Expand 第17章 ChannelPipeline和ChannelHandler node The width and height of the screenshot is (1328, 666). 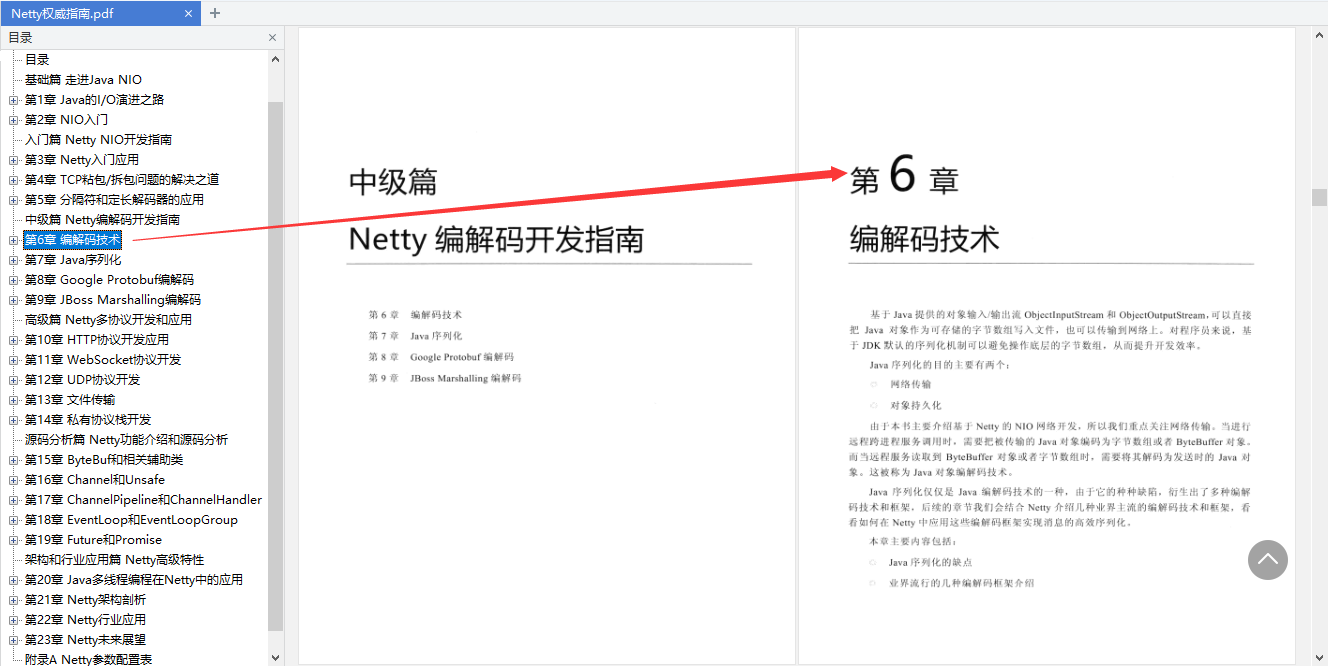pyautogui.click(x=13, y=500)
